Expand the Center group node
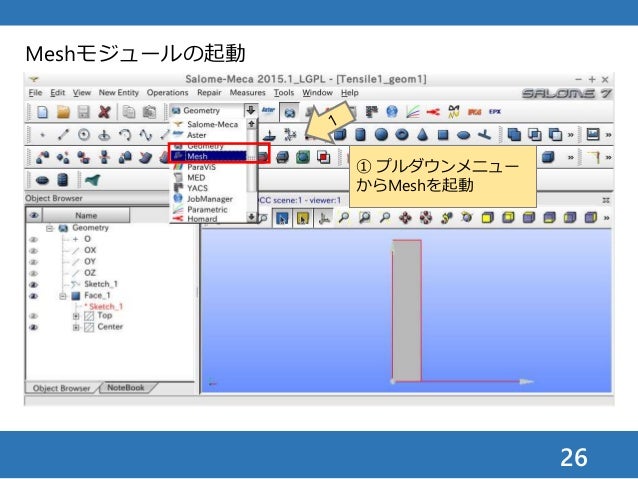 tap(76, 327)
